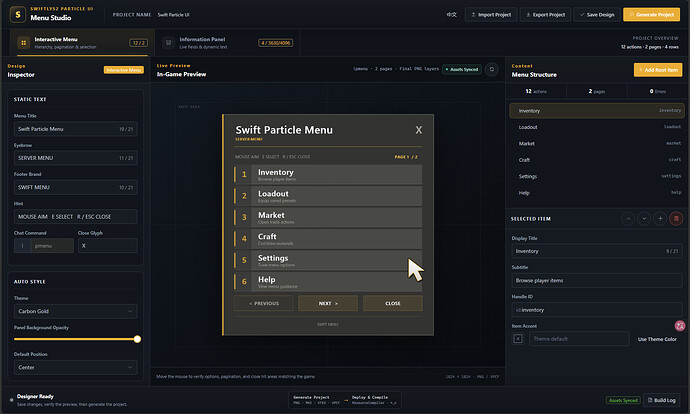The height and width of the screenshot is (414, 690).
Task: Click Inventory option in the preview menu
Action: pyautogui.click(x=328, y=174)
